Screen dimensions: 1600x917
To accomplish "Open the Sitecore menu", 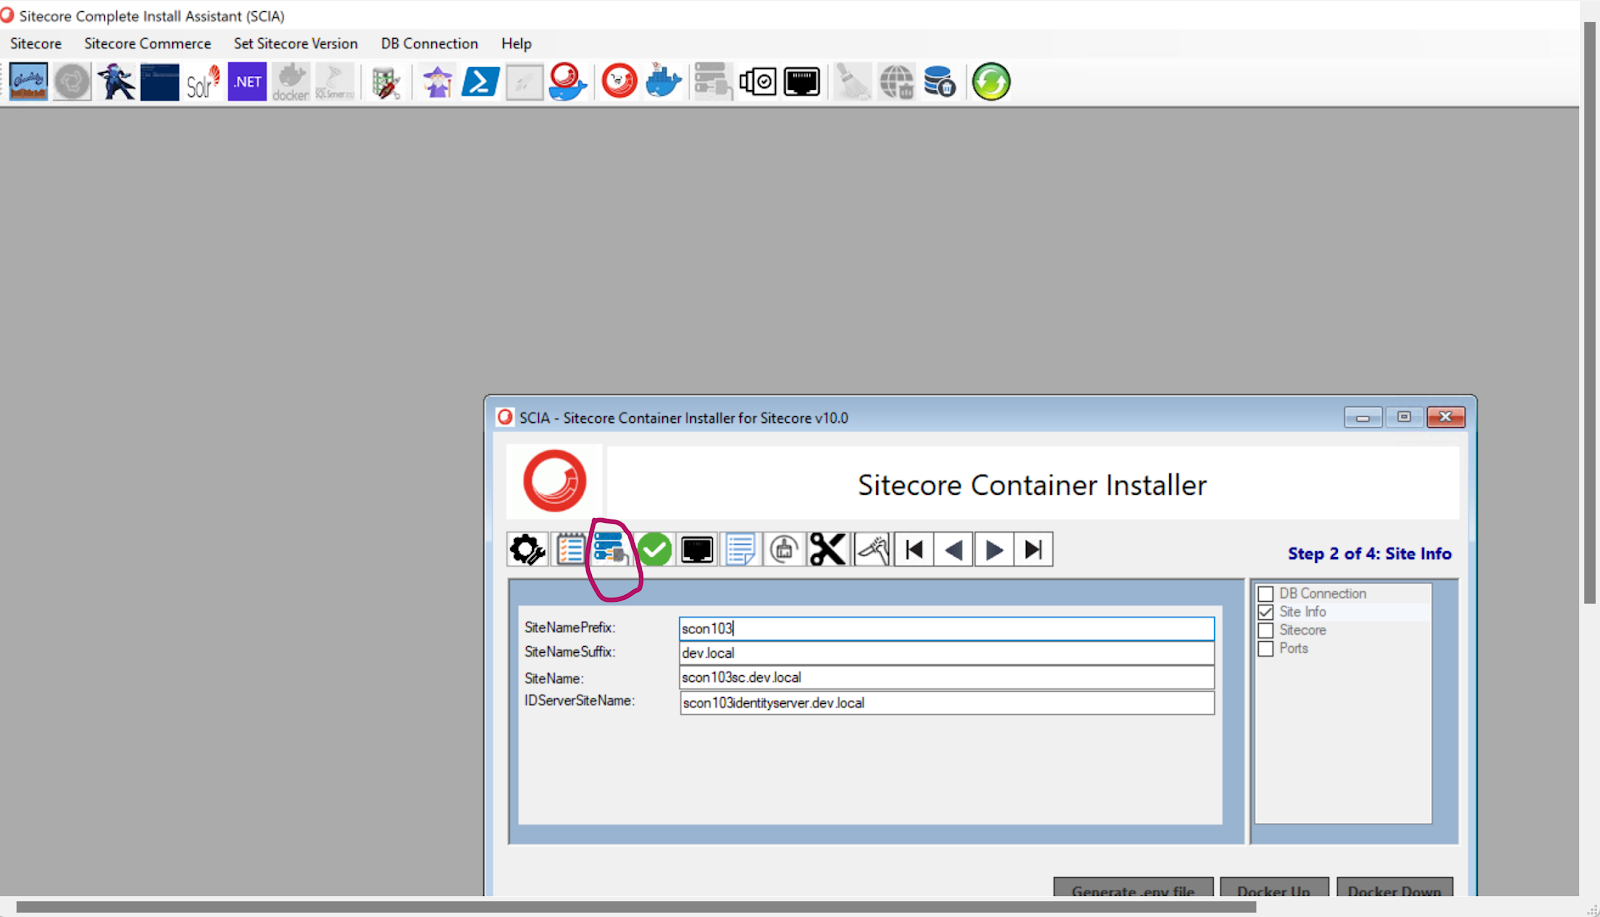I will [36, 44].
